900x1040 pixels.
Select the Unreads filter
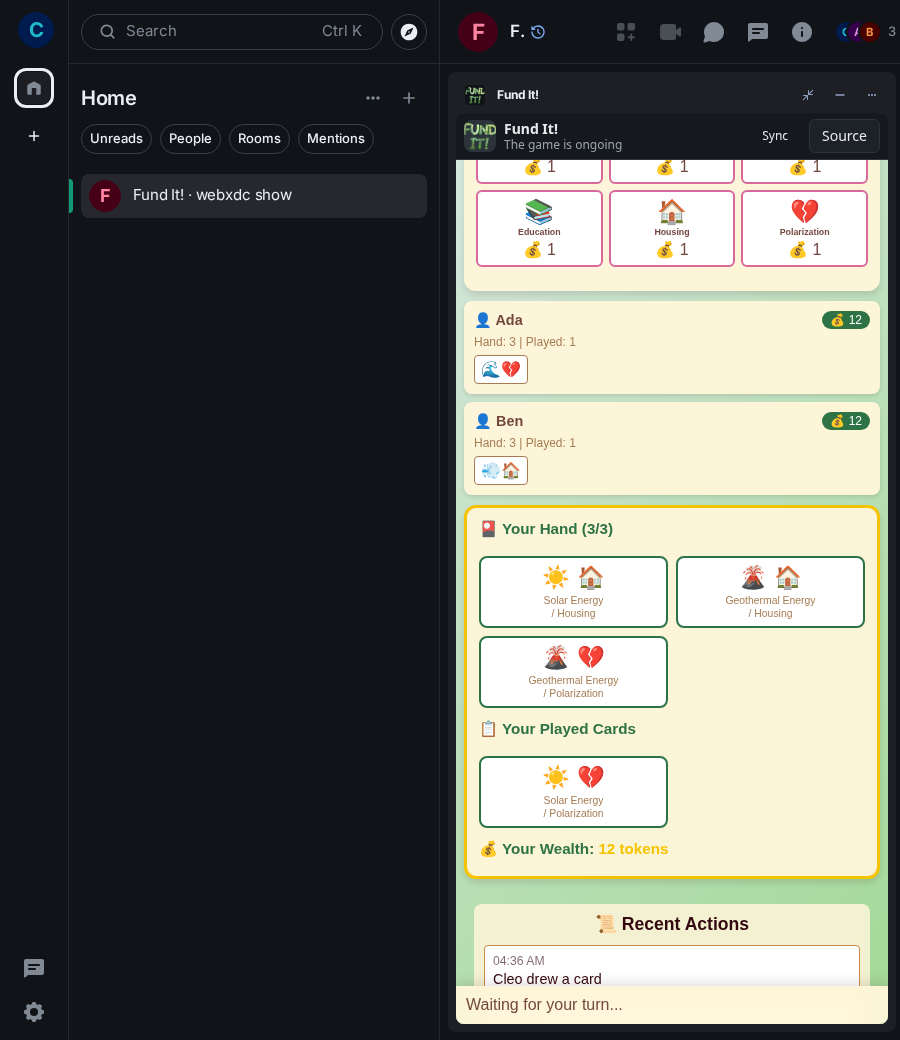click(x=116, y=139)
